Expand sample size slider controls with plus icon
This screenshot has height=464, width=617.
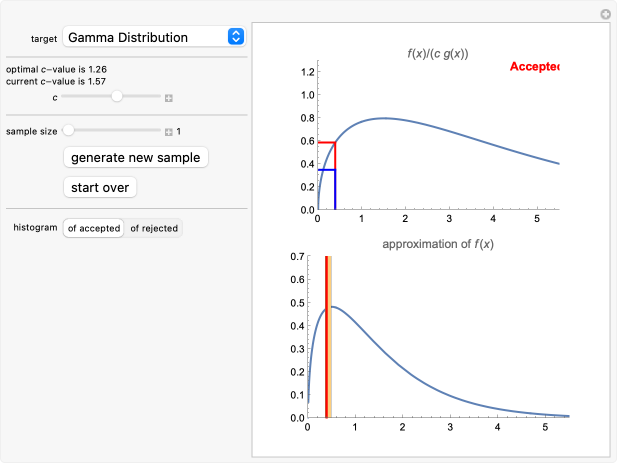click(169, 131)
